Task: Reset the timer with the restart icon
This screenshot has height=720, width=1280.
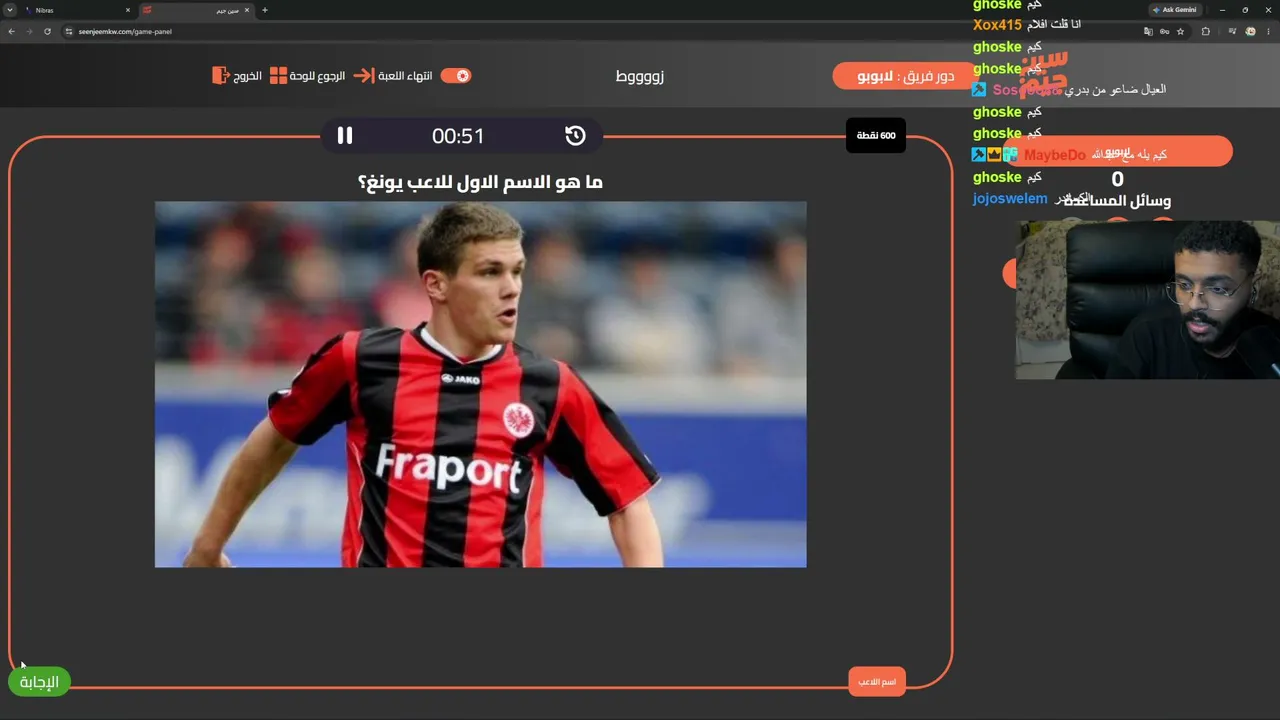Action: (575, 136)
